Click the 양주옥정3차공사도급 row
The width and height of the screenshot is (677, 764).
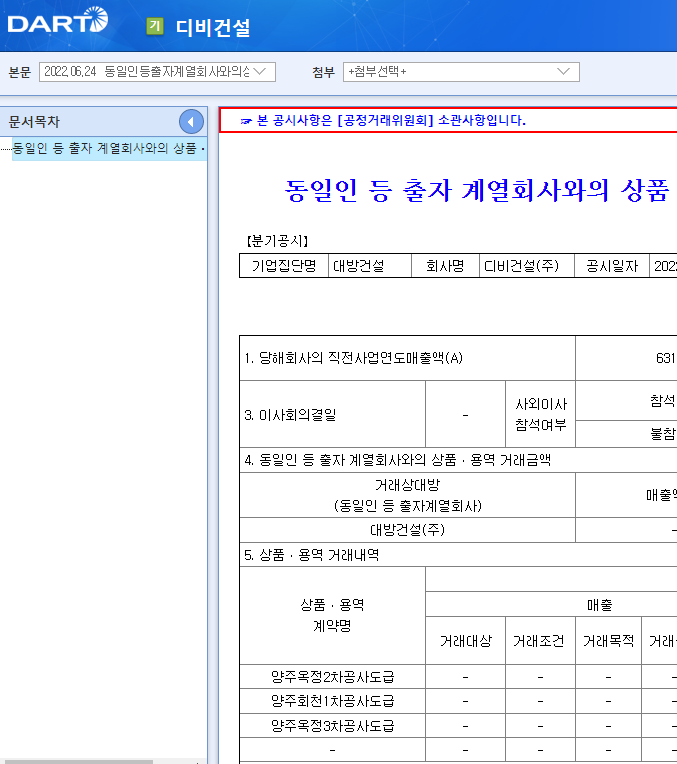click(x=332, y=726)
